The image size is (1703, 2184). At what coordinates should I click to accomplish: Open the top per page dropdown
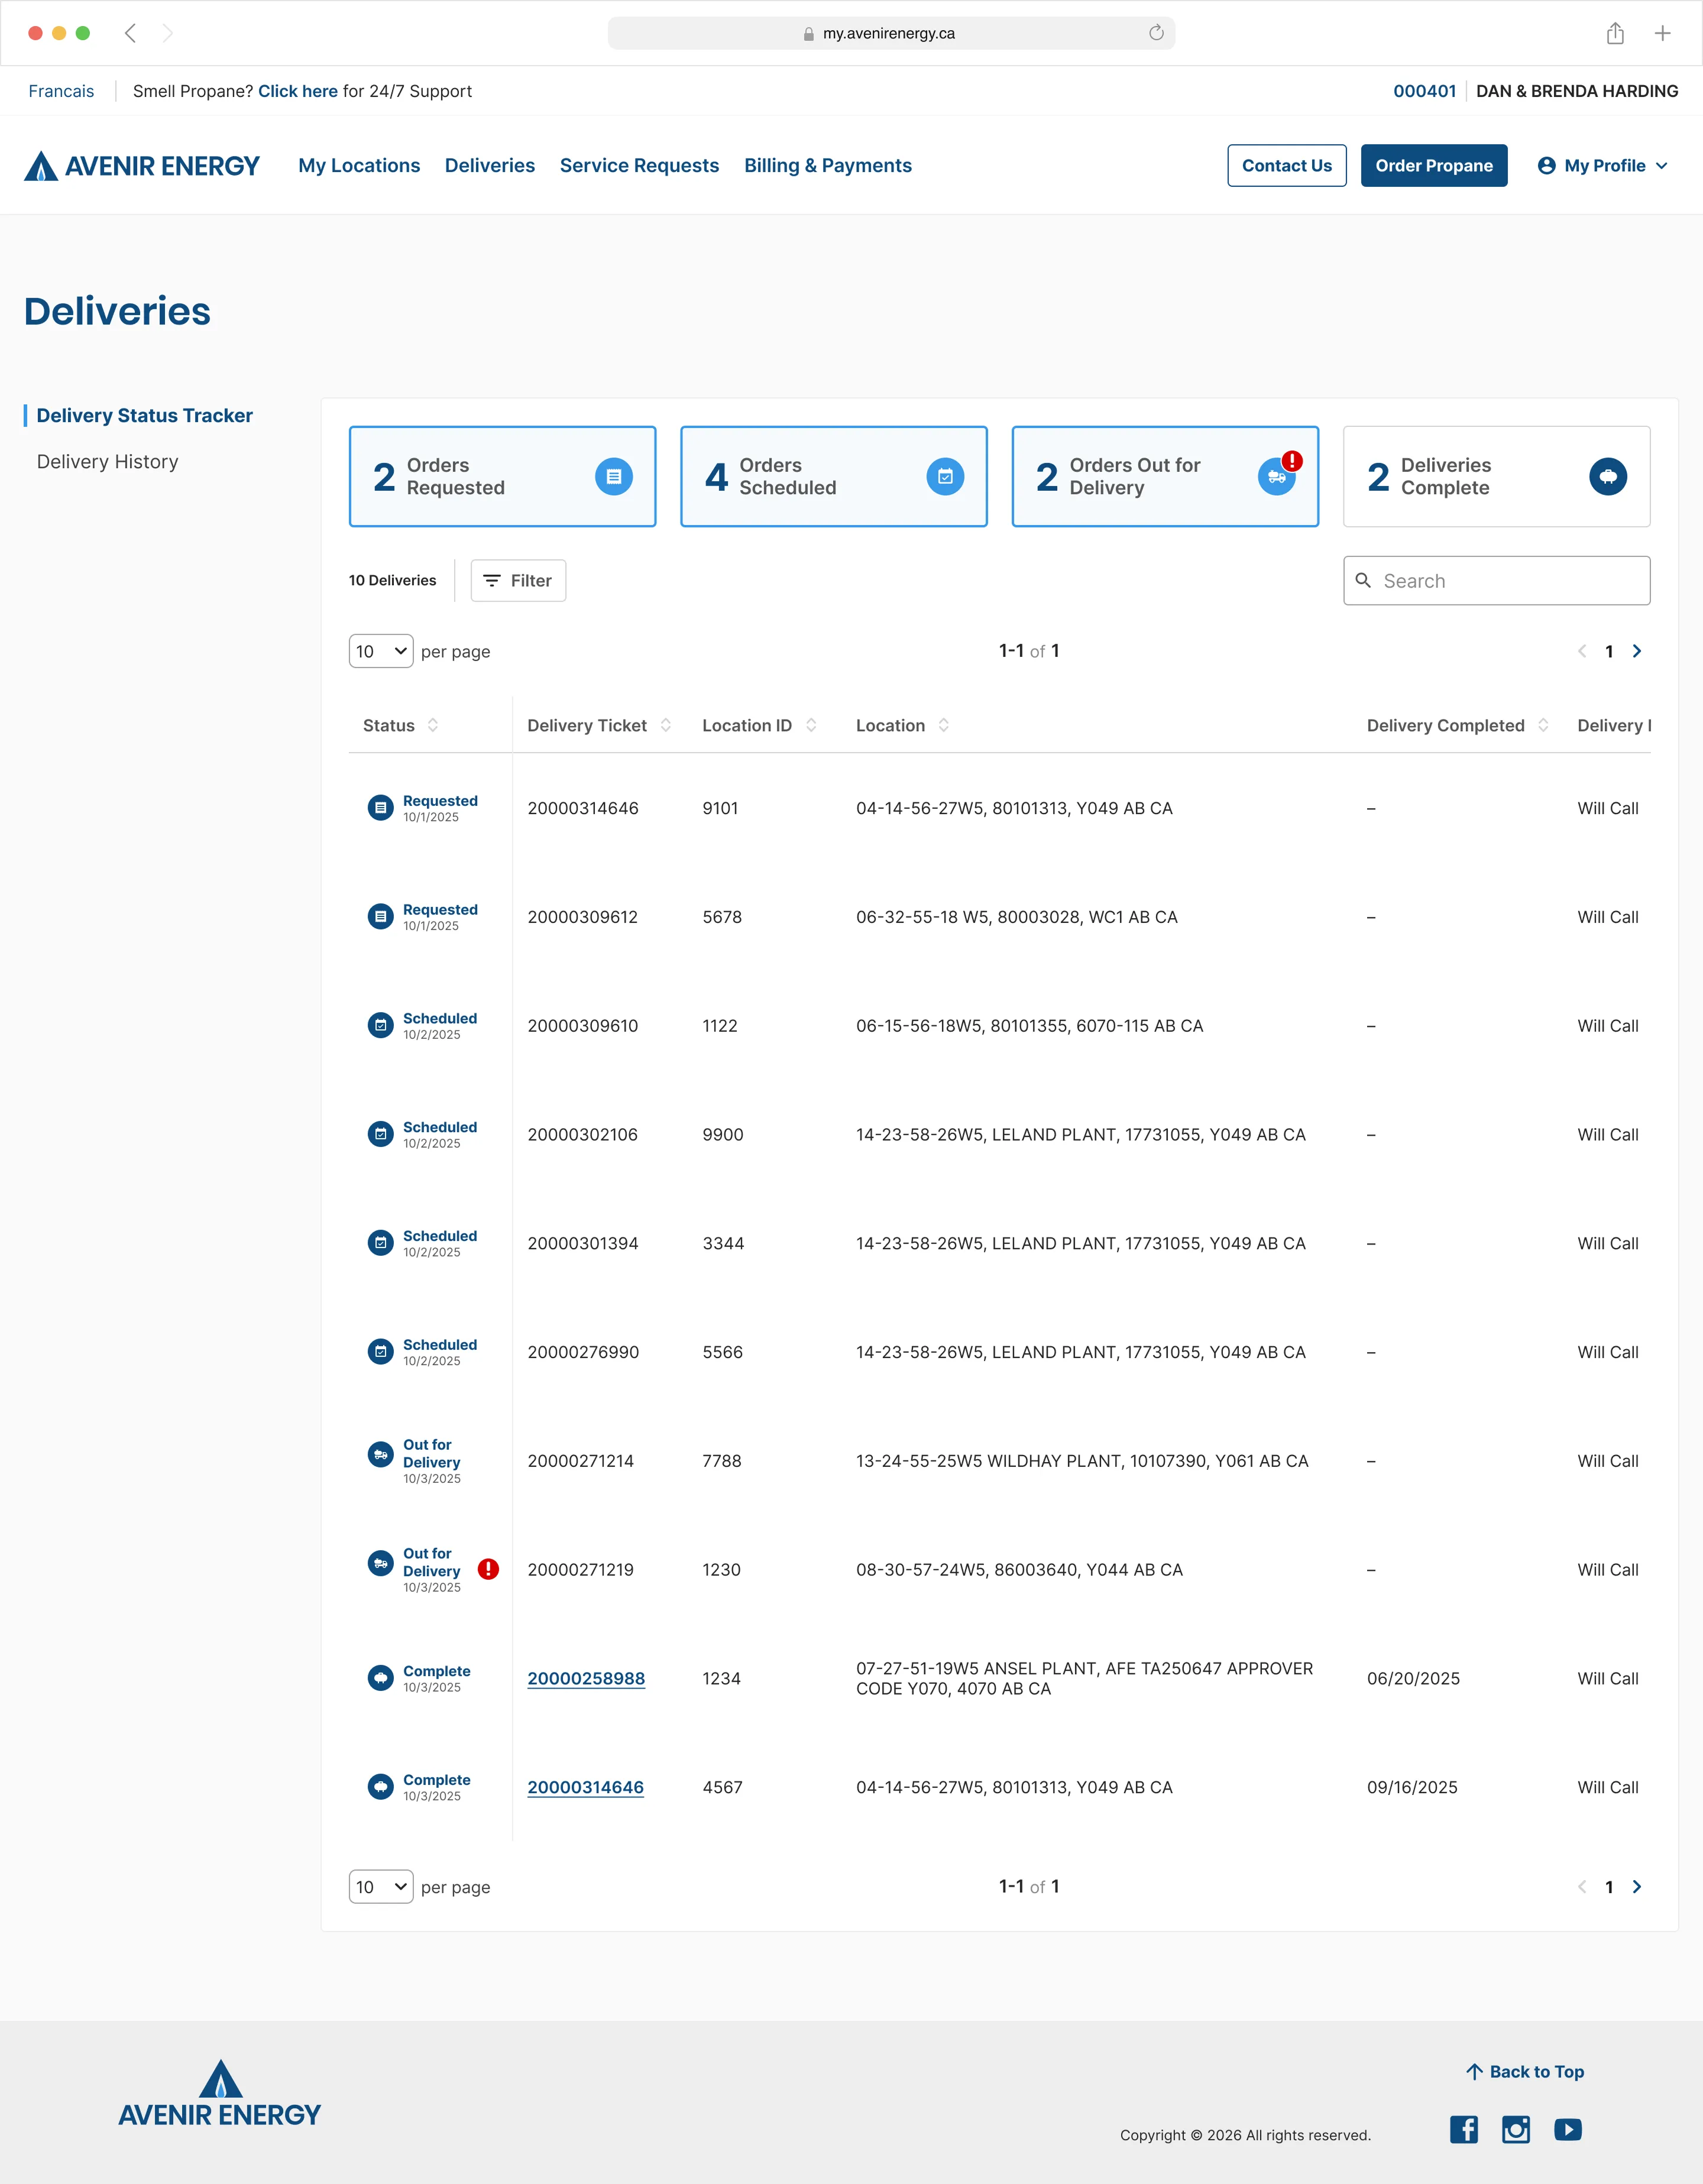381,651
